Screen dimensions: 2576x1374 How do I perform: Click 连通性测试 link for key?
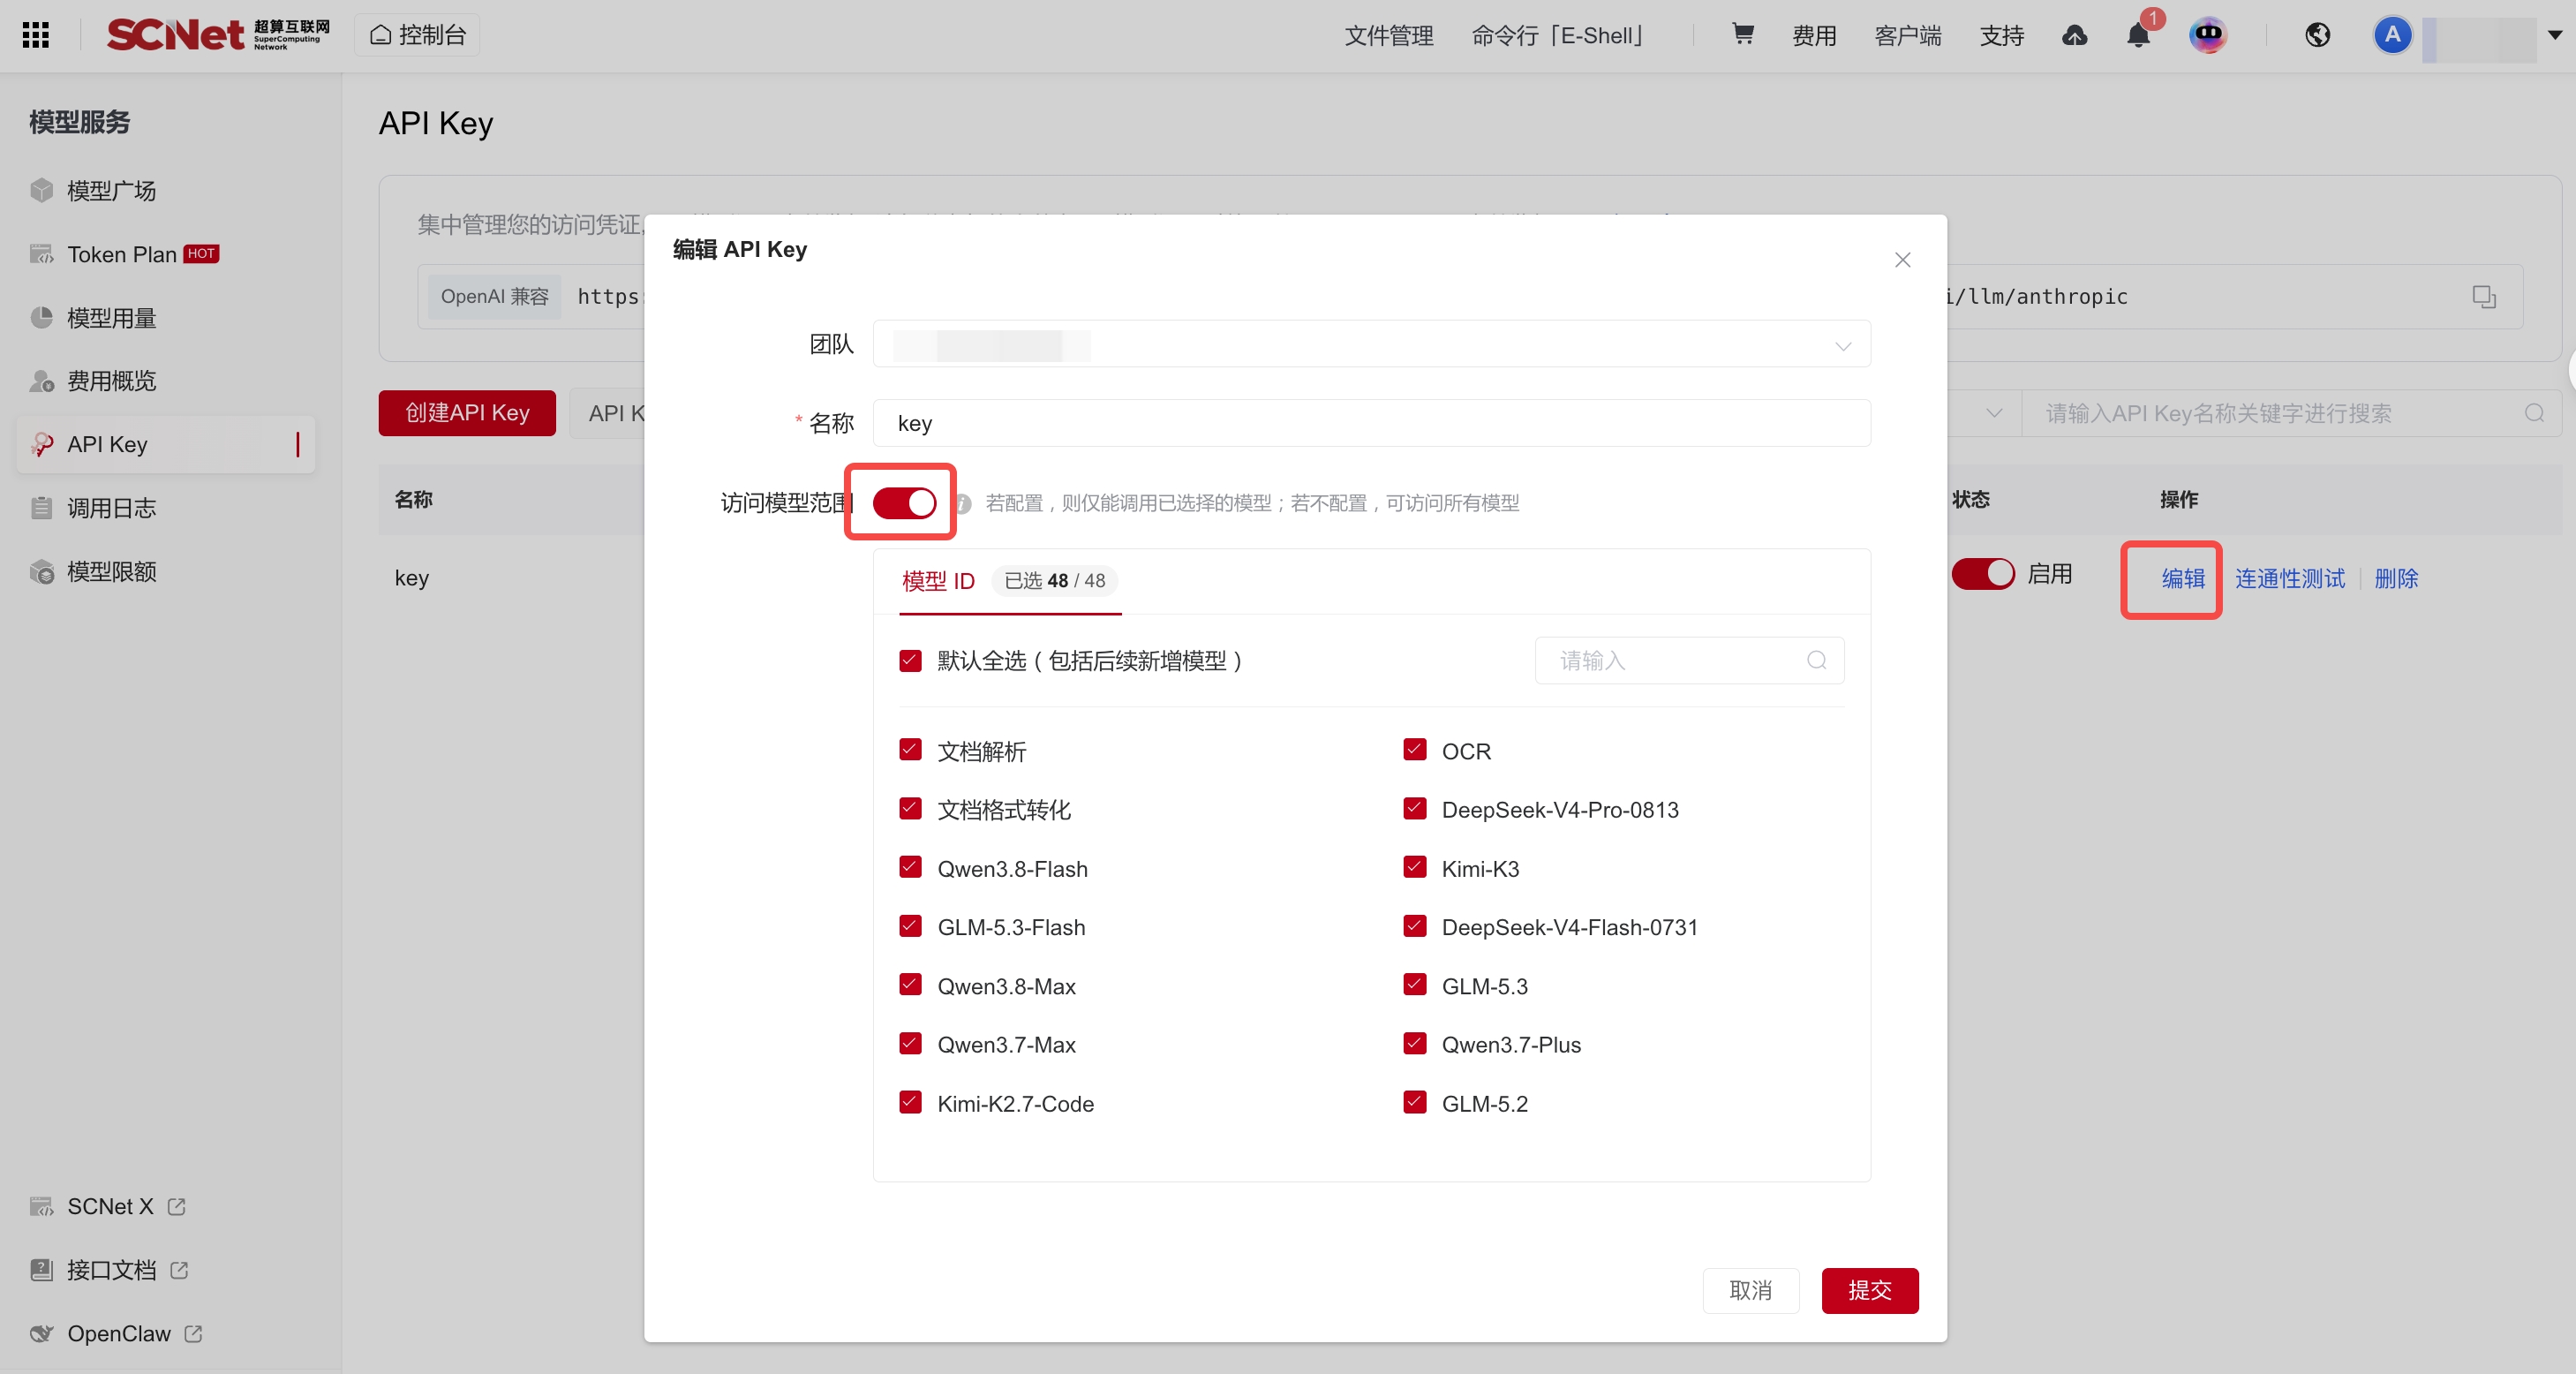coord(2290,578)
